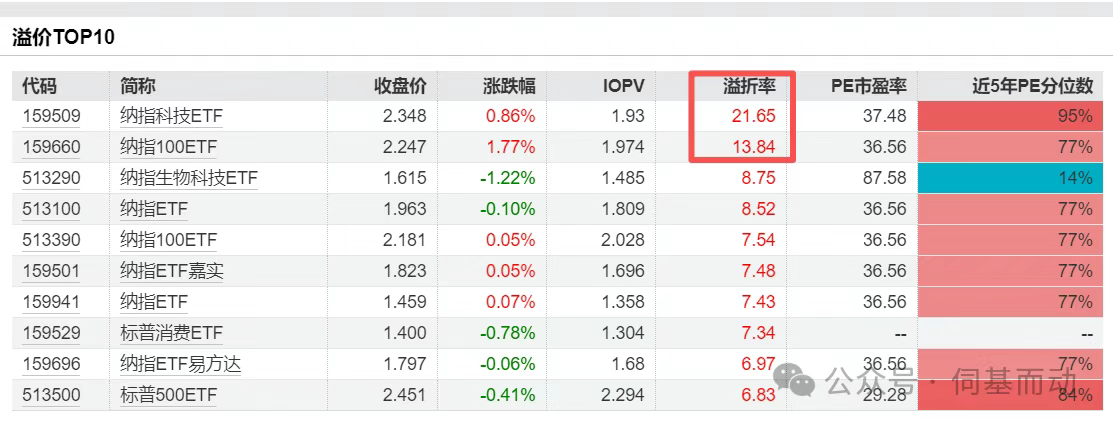Click the 代码 column header
The image size is (1113, 426).
[x=39, y=86]
